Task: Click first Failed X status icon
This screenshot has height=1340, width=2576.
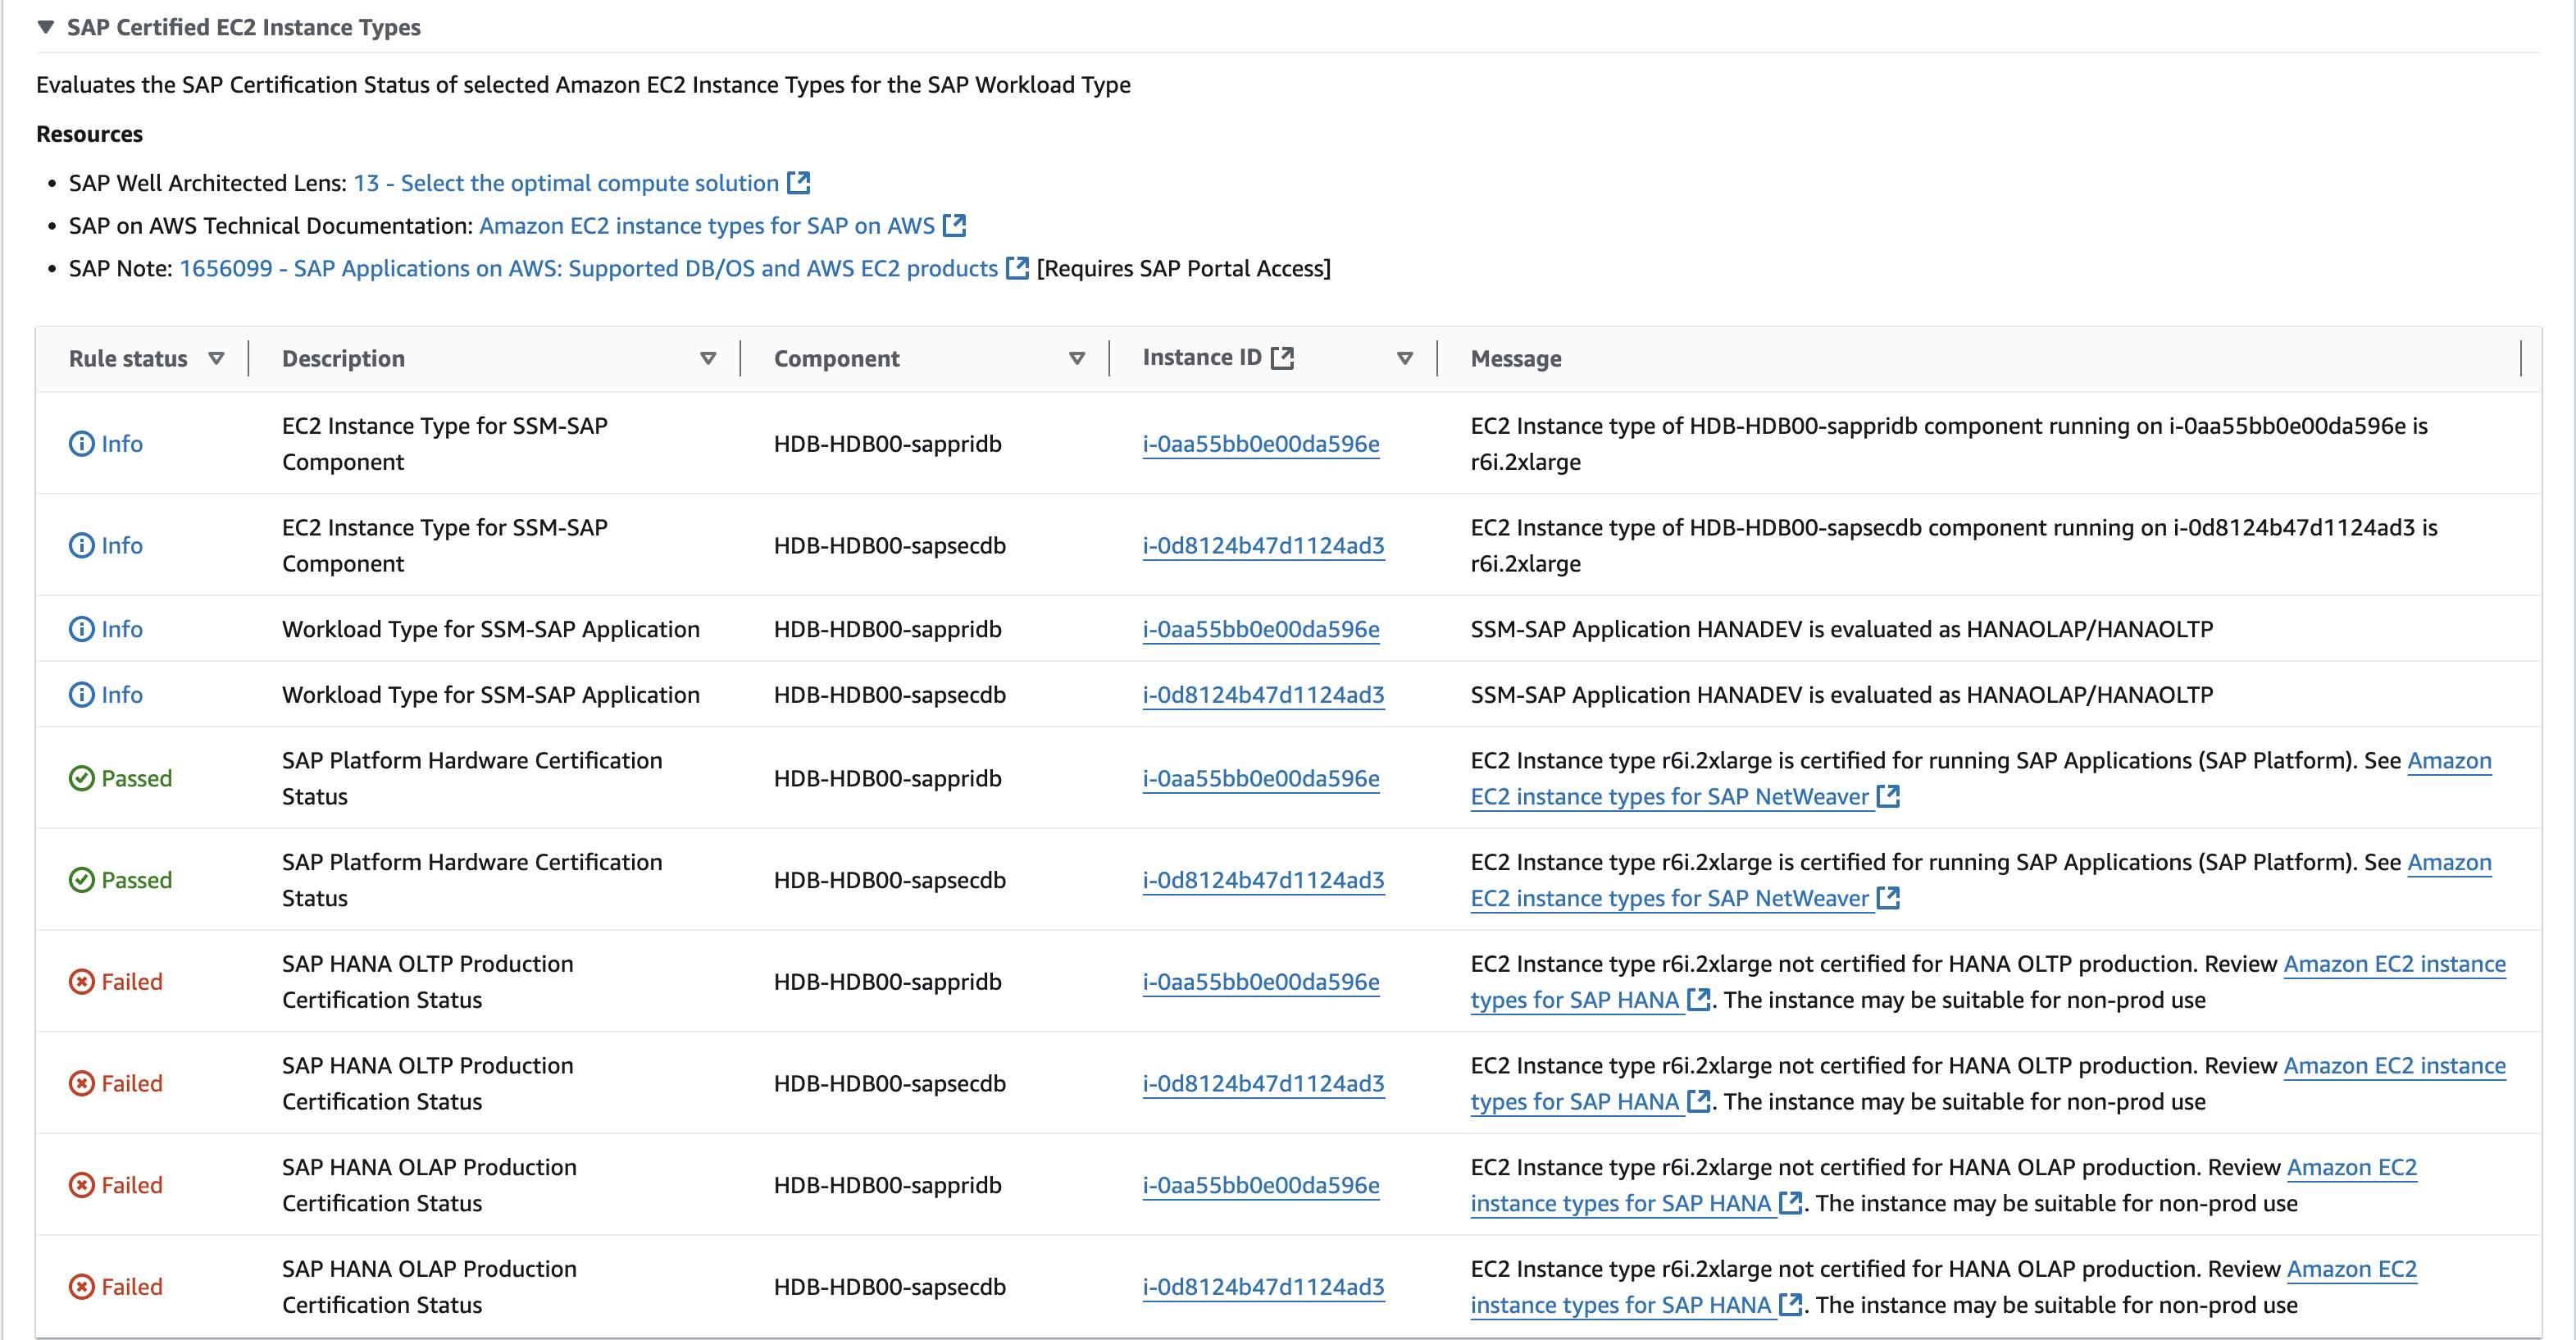Action: coord(81,981)
